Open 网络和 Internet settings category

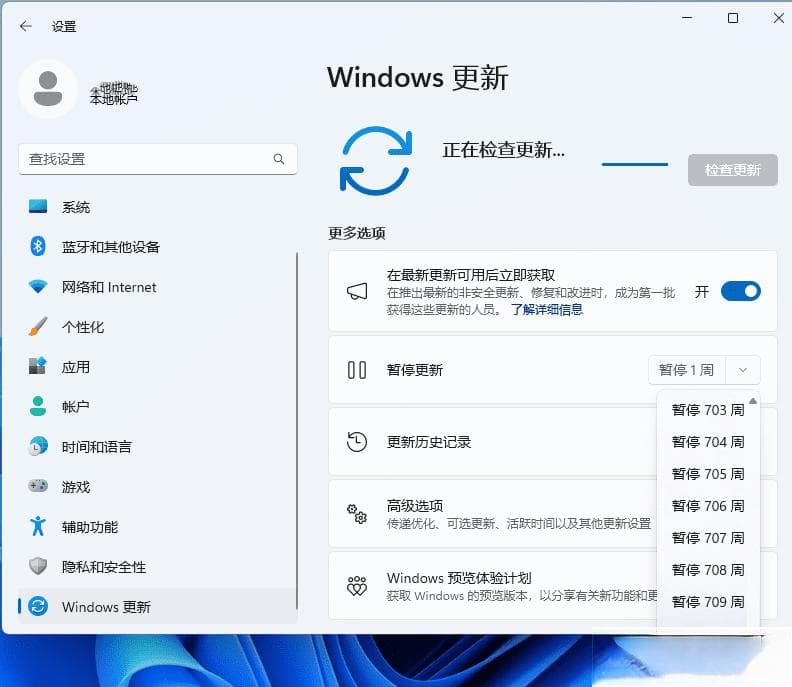coord(157,286)
